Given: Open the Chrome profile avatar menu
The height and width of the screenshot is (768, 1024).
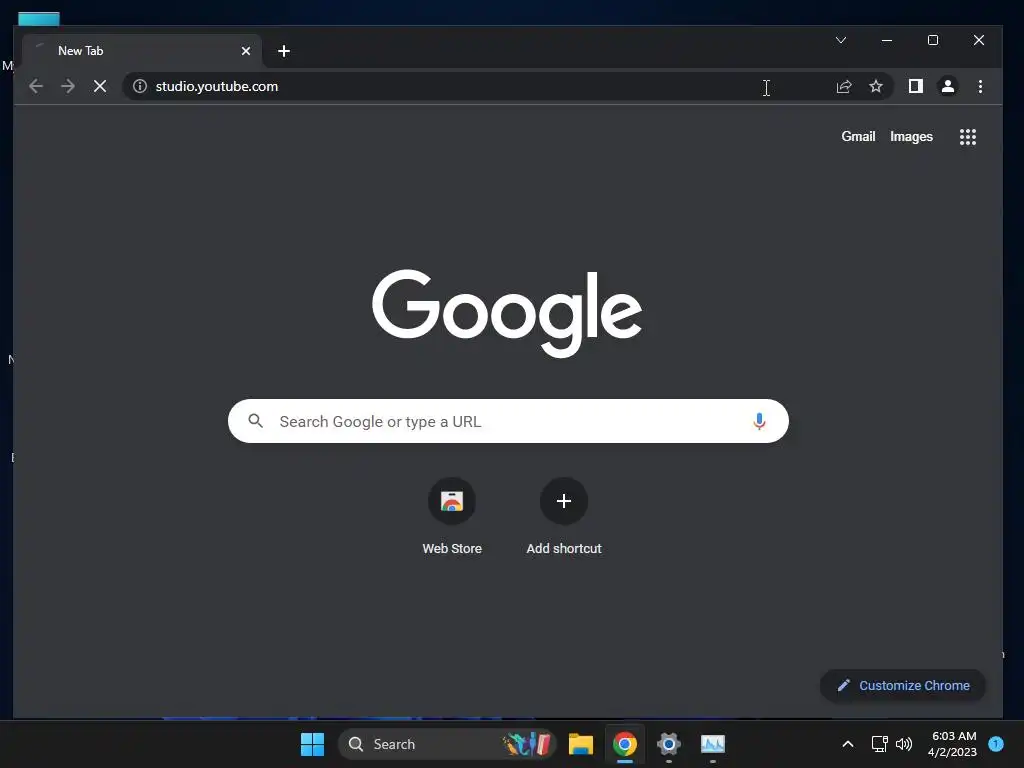Looking at the screenshot, I should click(x=948, y=86).
